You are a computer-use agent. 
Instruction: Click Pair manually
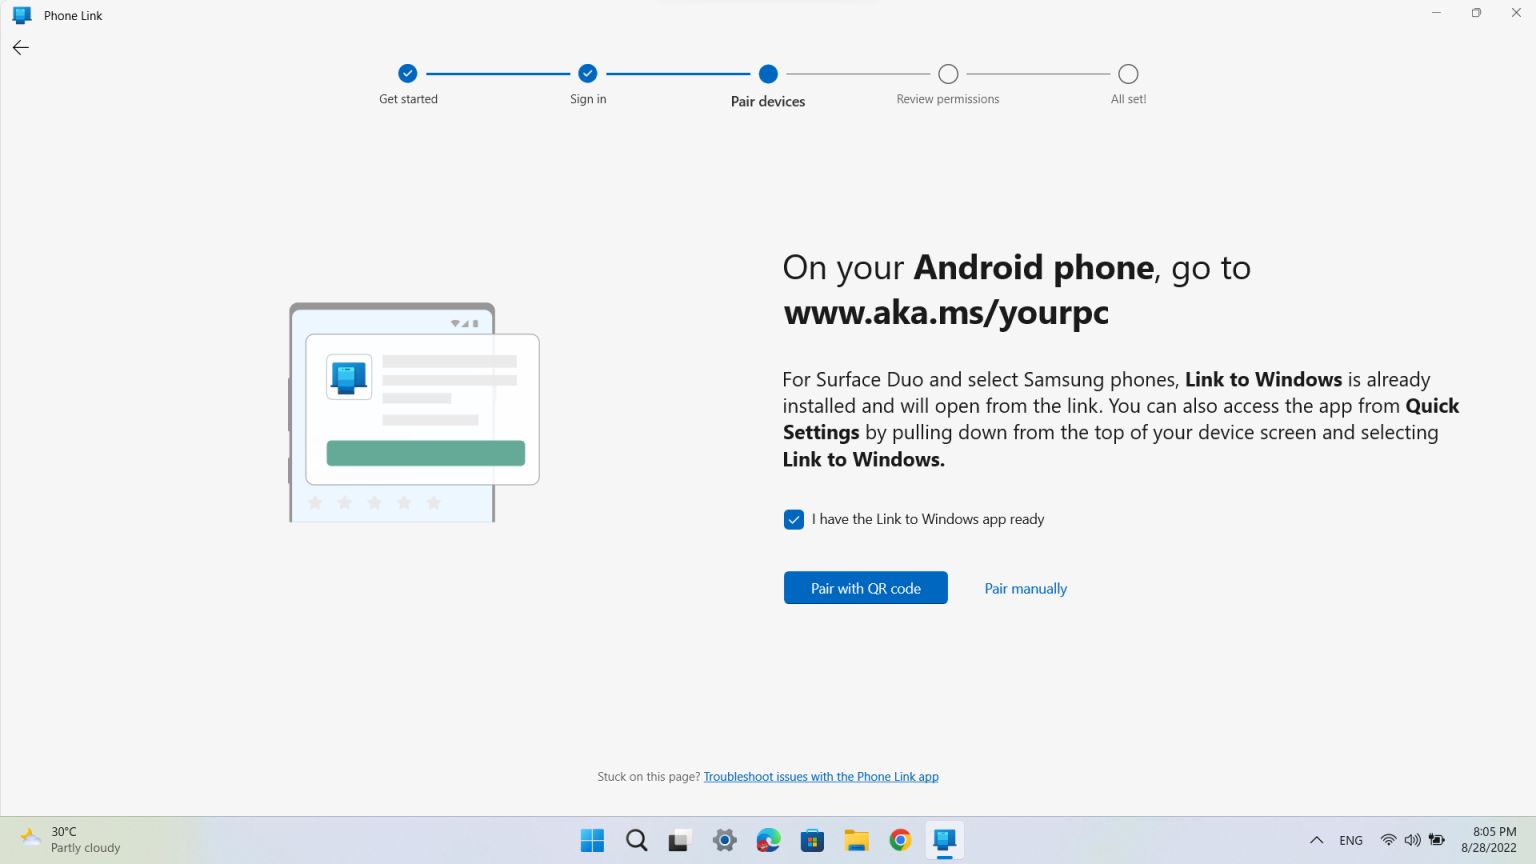[x=1025, y=588]
